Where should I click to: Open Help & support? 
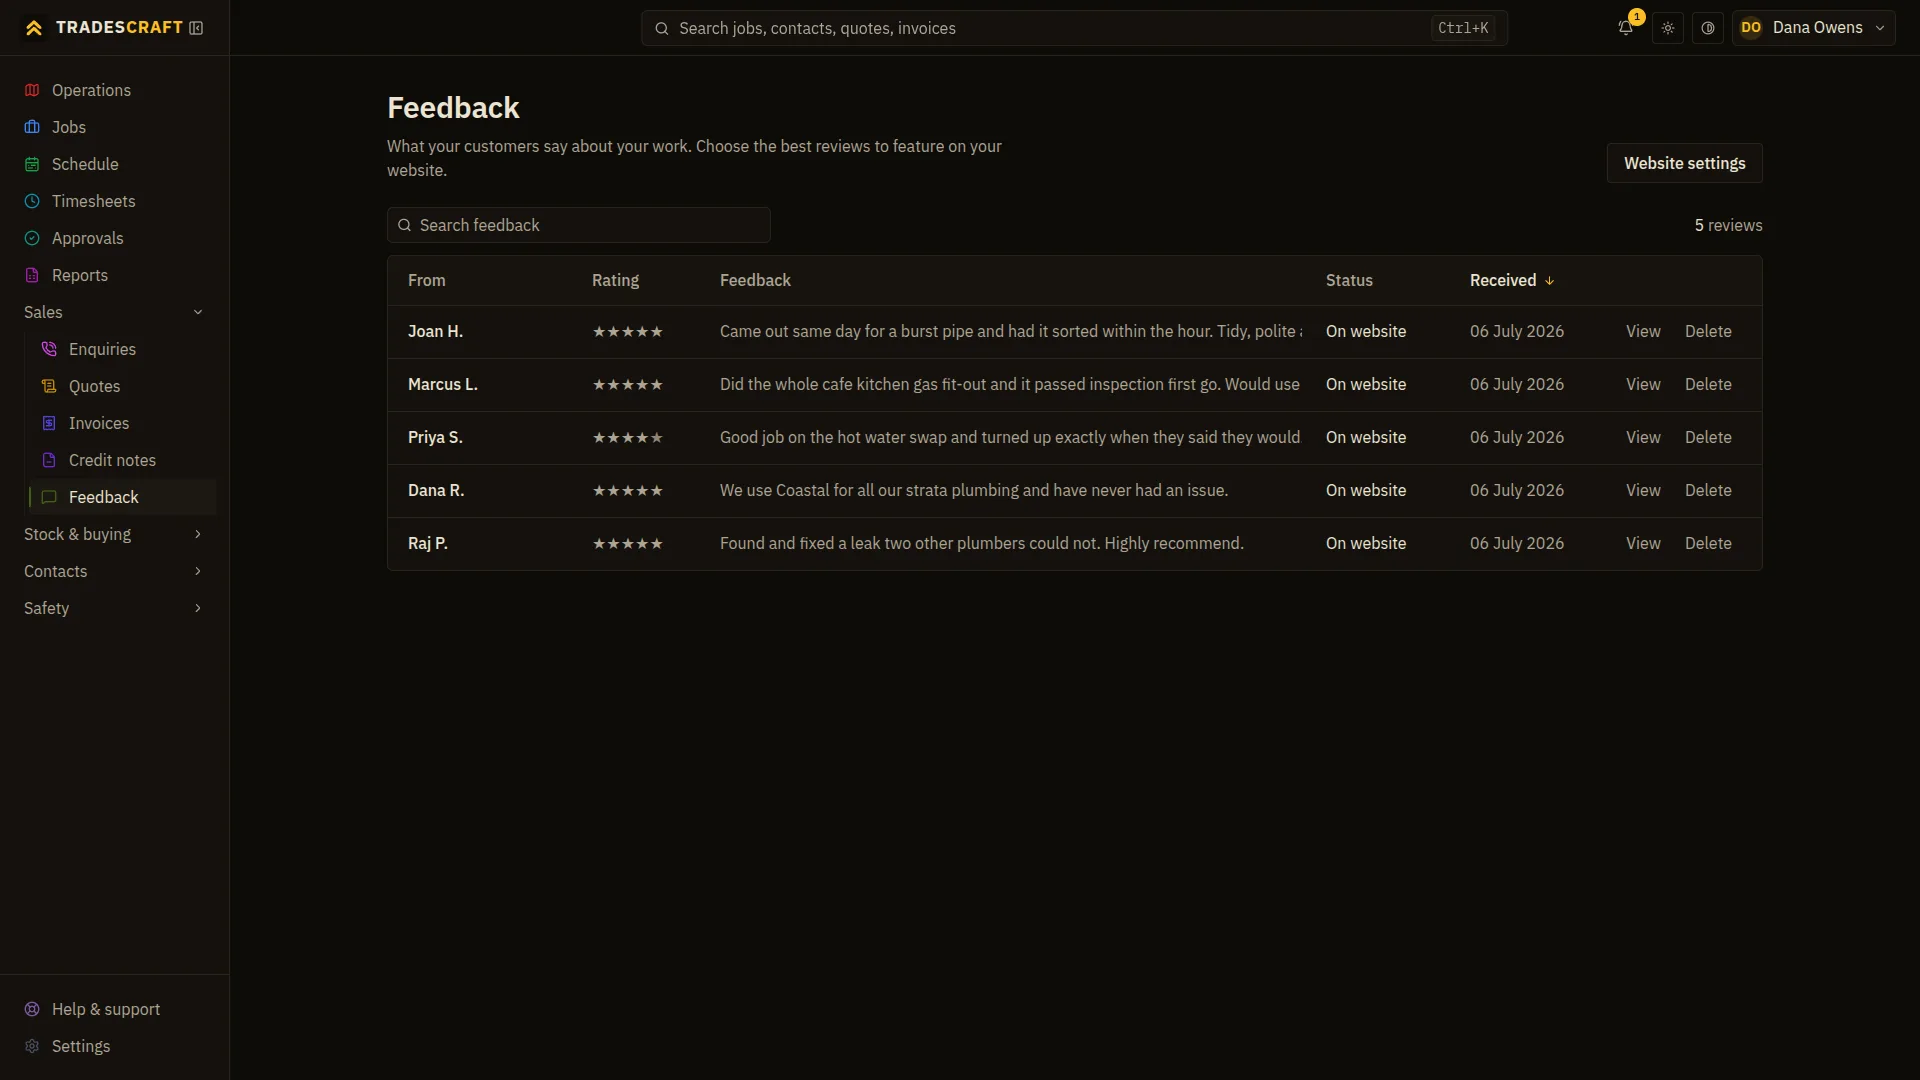pos(115,1009)
